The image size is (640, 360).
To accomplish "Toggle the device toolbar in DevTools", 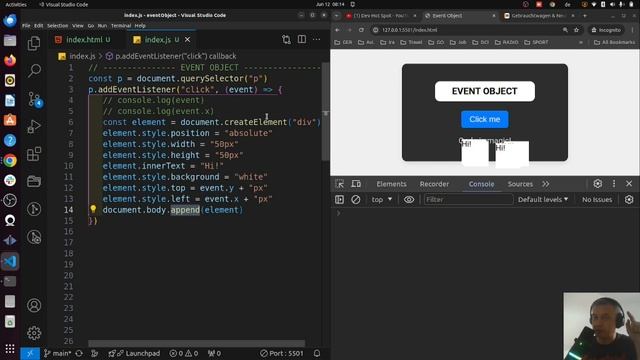I will pos(356,184).
